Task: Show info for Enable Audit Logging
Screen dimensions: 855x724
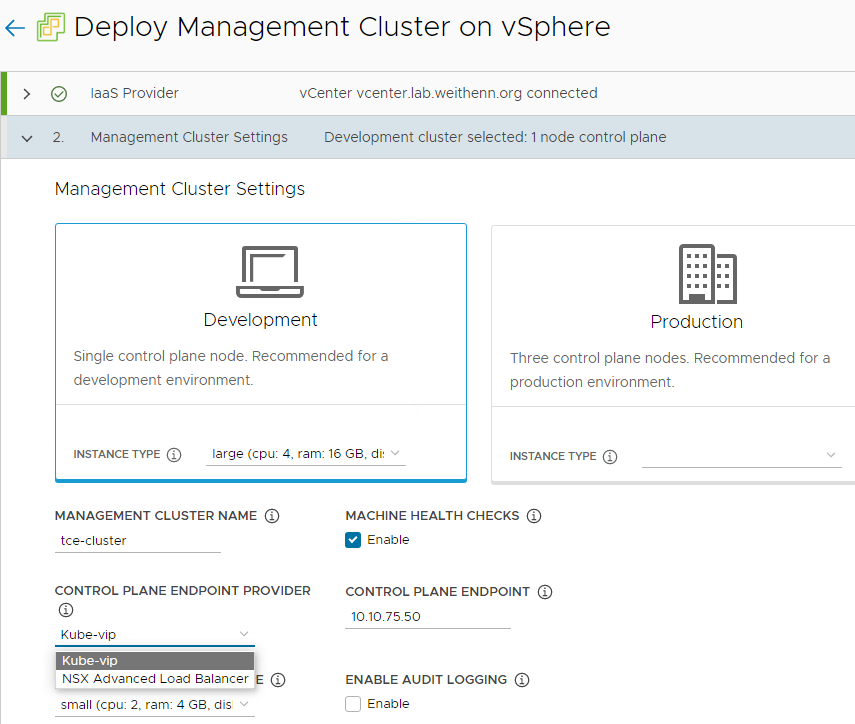Action: point(522,680)
